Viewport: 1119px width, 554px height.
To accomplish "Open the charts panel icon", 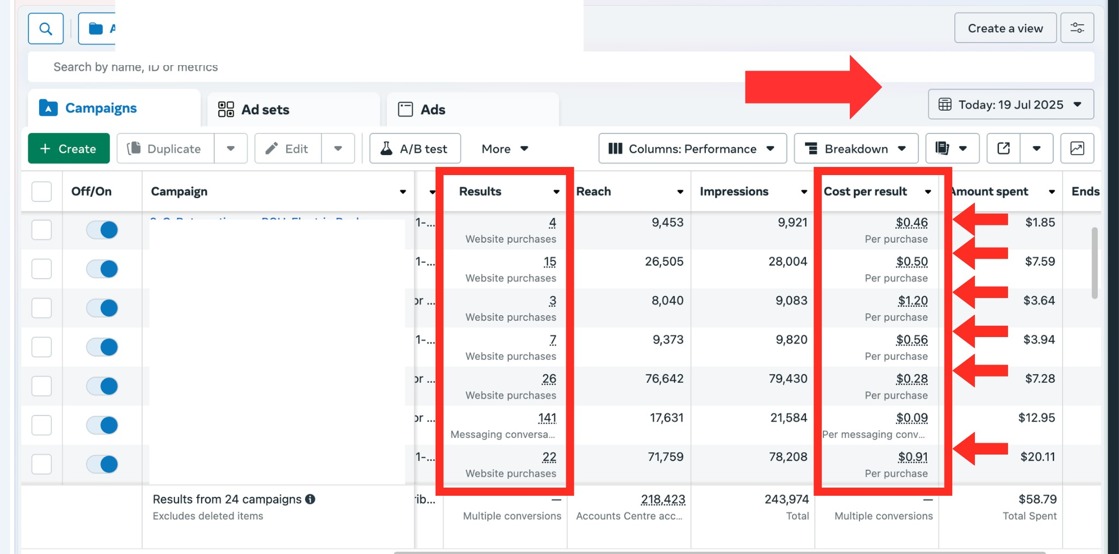I will [1077, 149].
